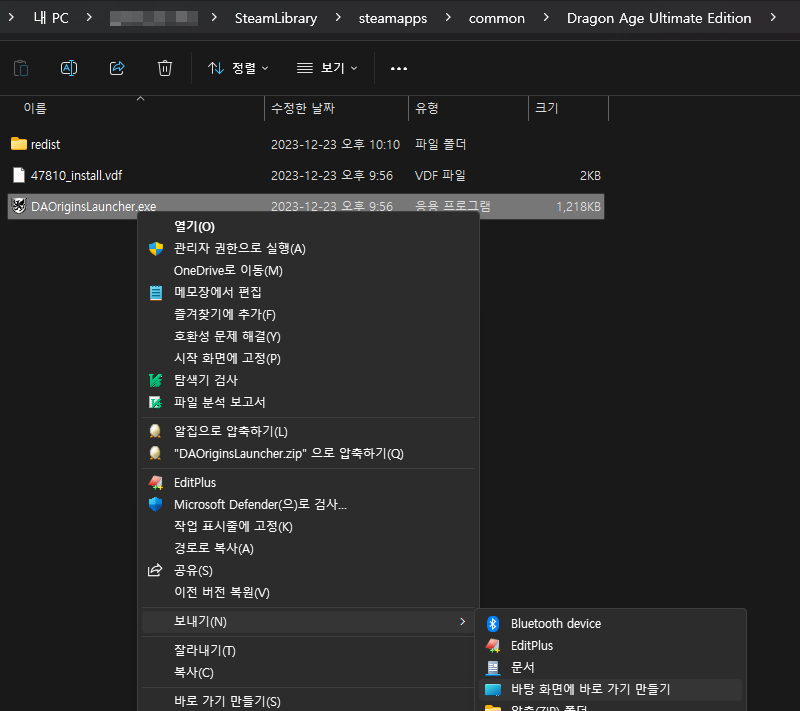This screenshot has height=711, width=800.
Task: Choose EditPlus in the main context menu
Action: 309,483
